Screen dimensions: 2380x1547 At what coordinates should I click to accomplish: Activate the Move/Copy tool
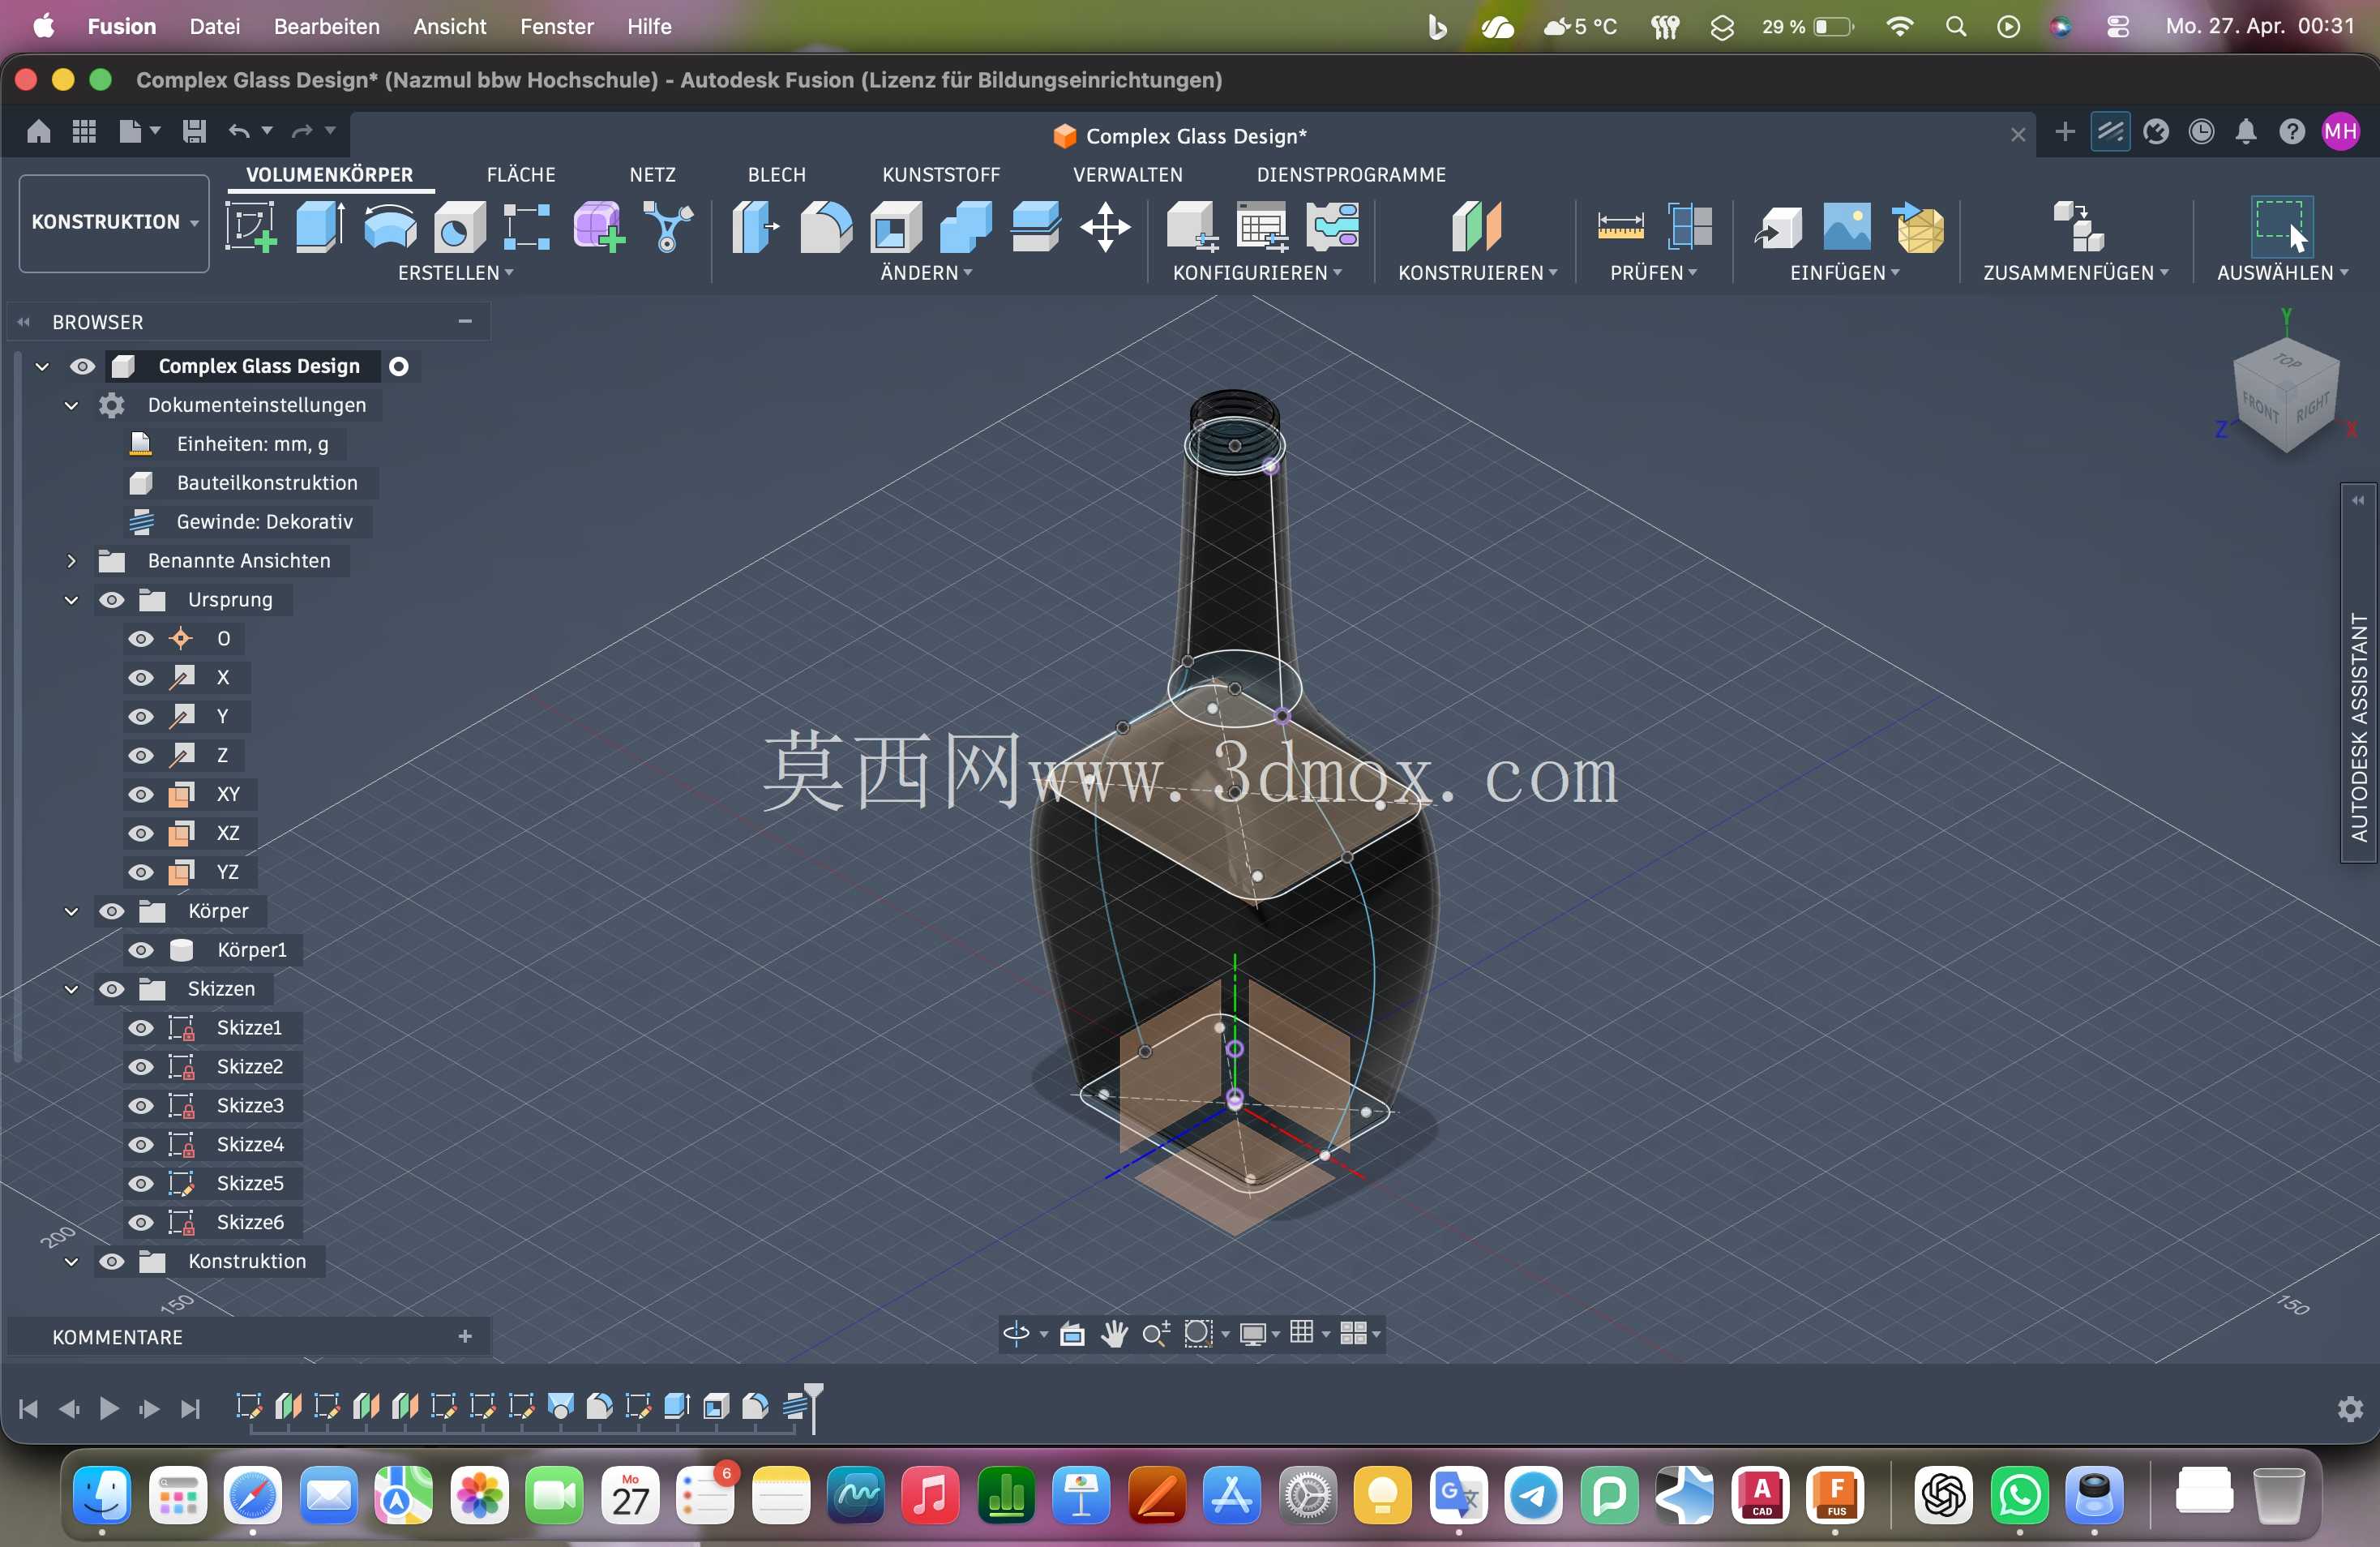pyautogui.click(x=1105, y=226)
